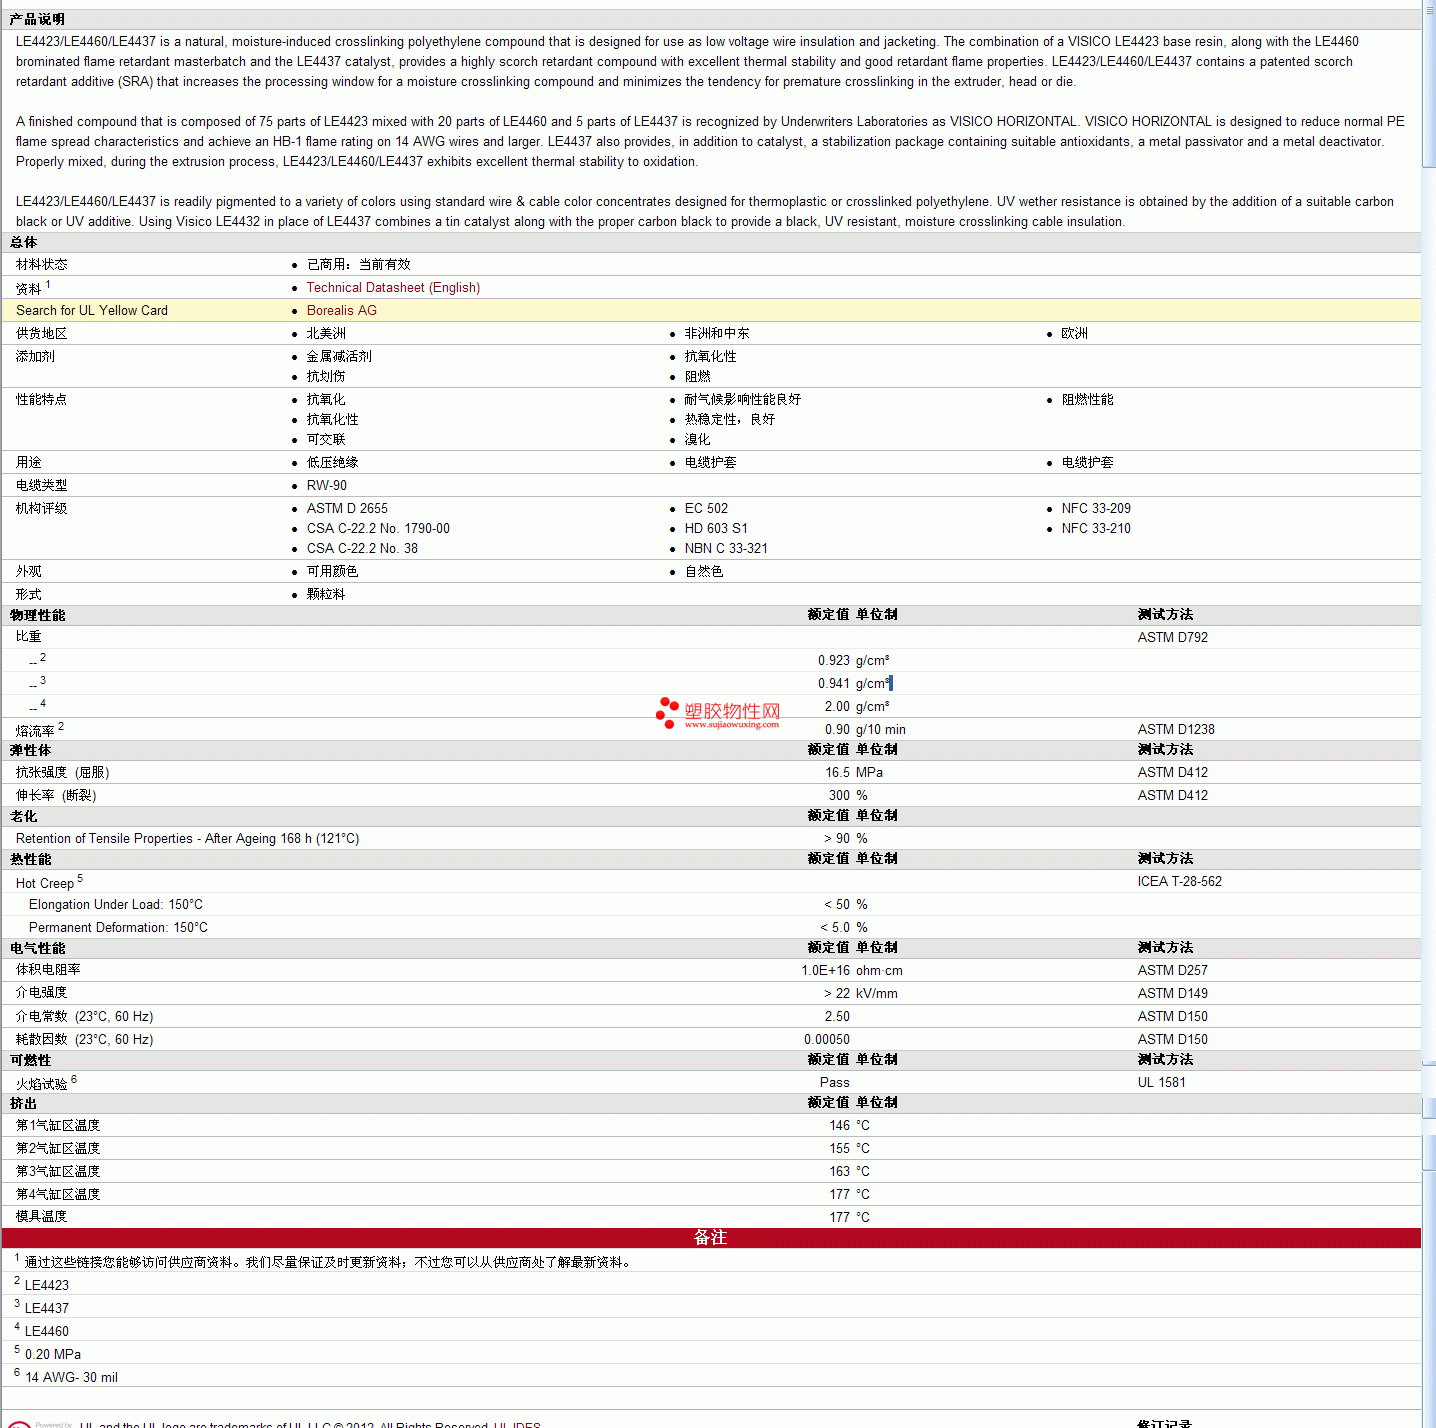Click the 第4气缸区温度 row label
Screen dimensions: 1436x1428
point(58,1194)
